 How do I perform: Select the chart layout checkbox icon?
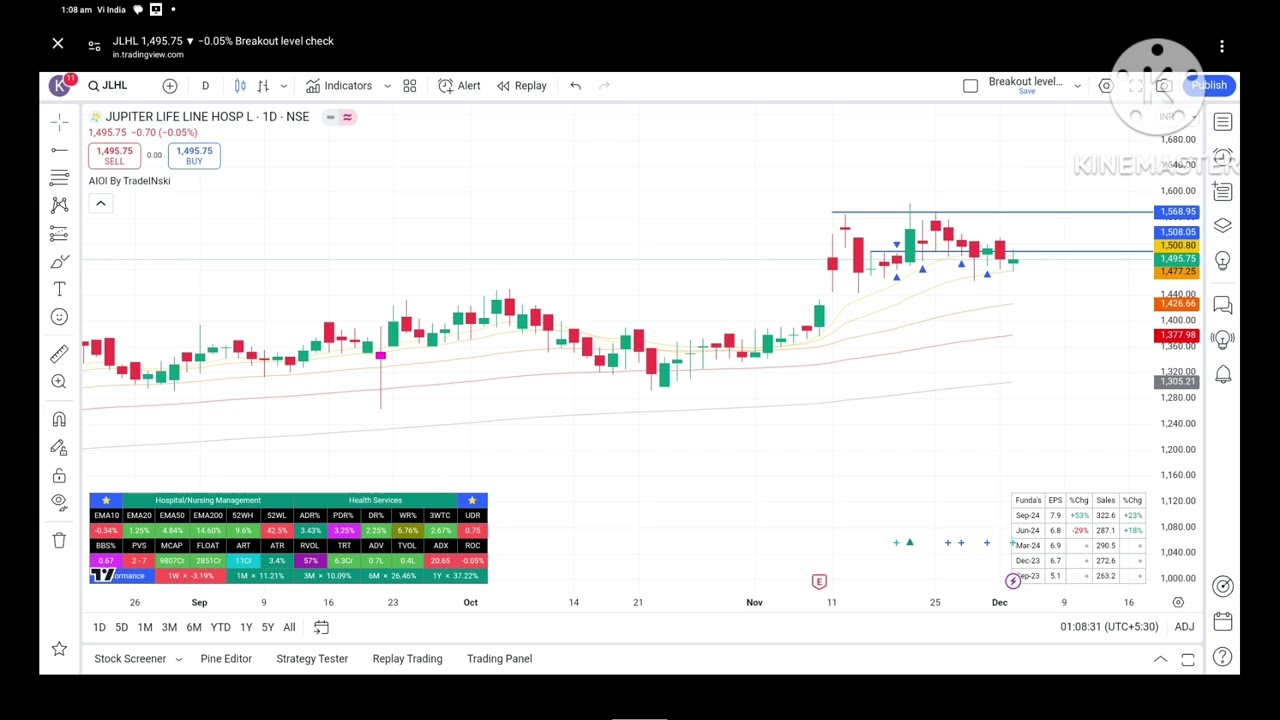(x=970, y=86)
